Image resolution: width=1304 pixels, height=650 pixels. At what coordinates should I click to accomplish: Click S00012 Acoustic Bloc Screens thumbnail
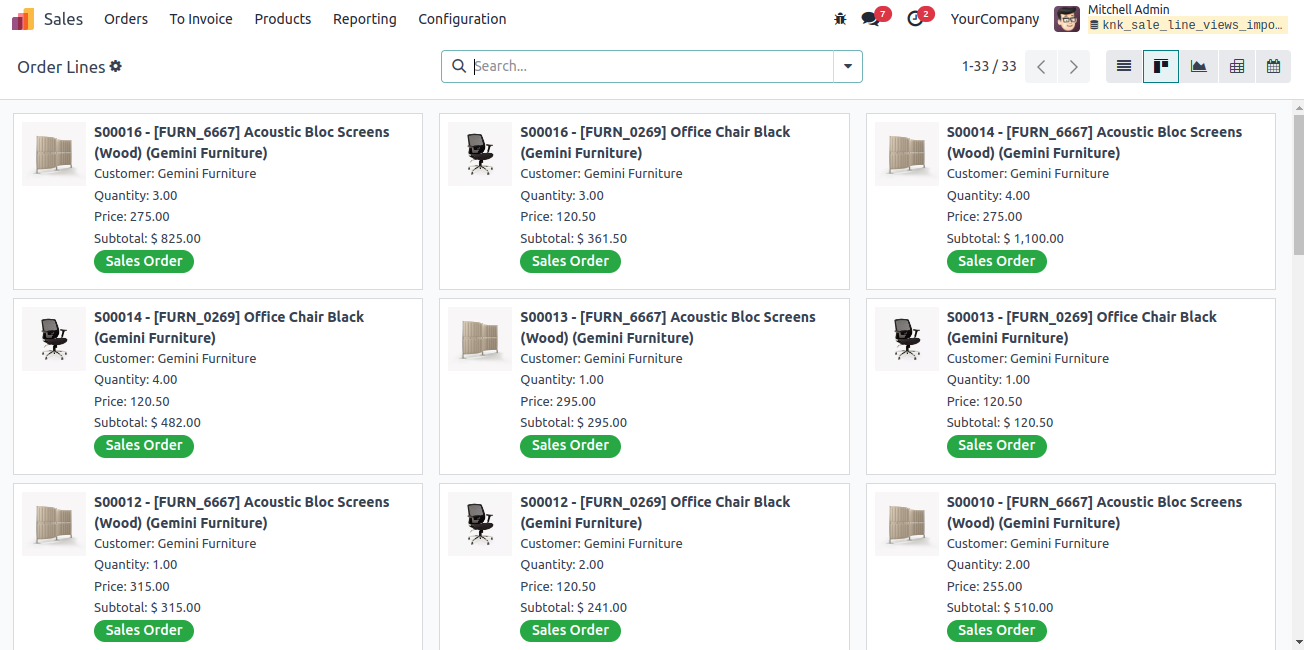click(54, 524)
